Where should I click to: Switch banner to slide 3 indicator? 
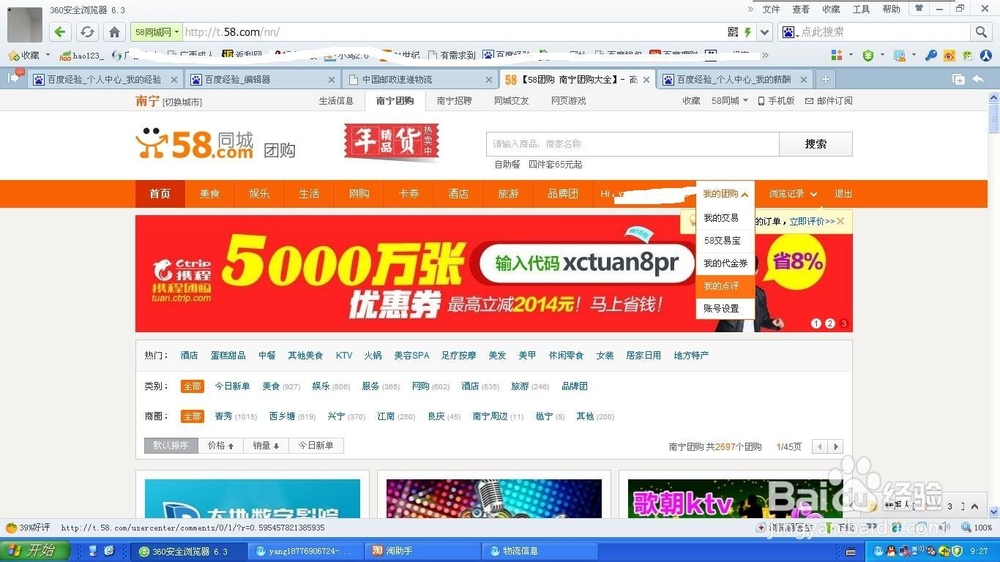tap(844, 323)
